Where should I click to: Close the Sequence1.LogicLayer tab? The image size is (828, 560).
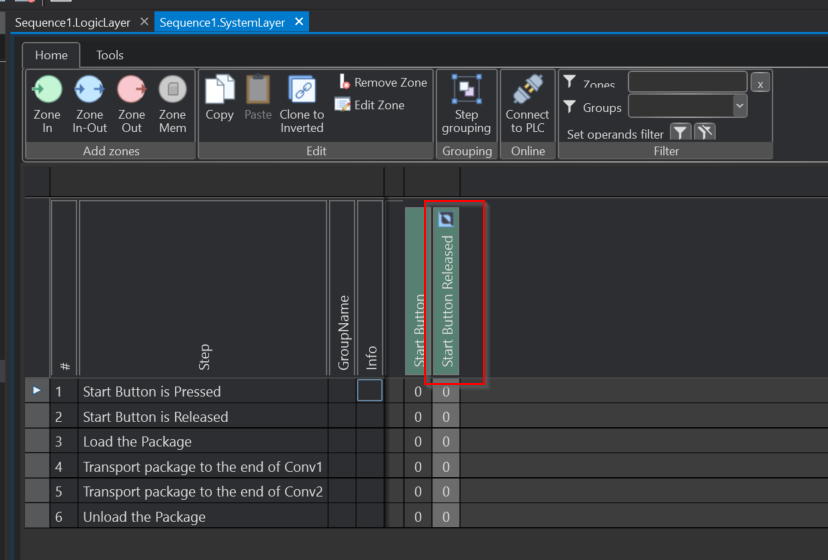(144, 22)
